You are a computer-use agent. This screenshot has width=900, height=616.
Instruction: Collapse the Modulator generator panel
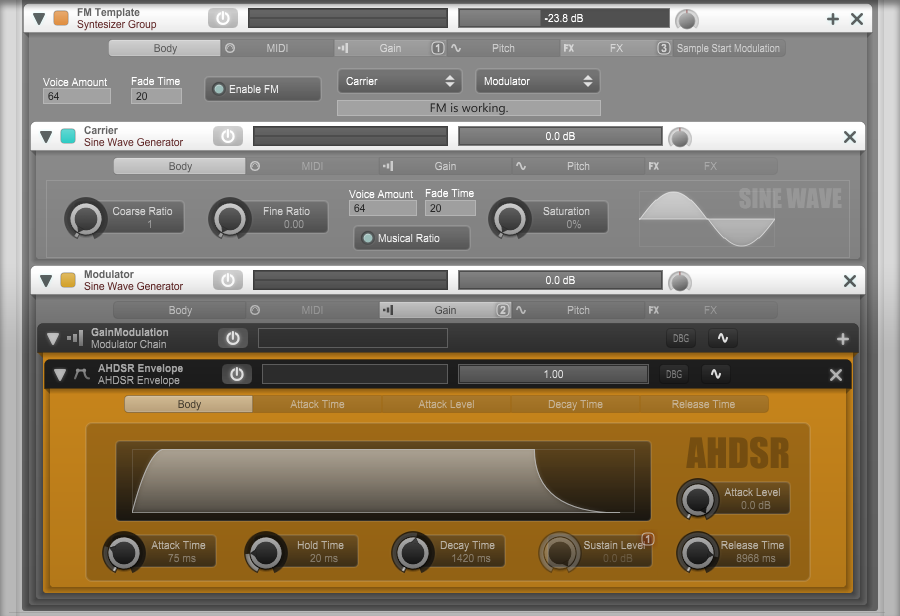(x=46, y=281)
